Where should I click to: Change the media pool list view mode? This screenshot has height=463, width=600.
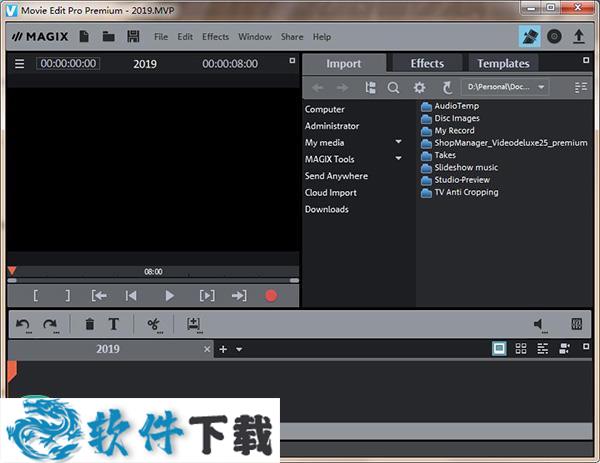[581, 88]
